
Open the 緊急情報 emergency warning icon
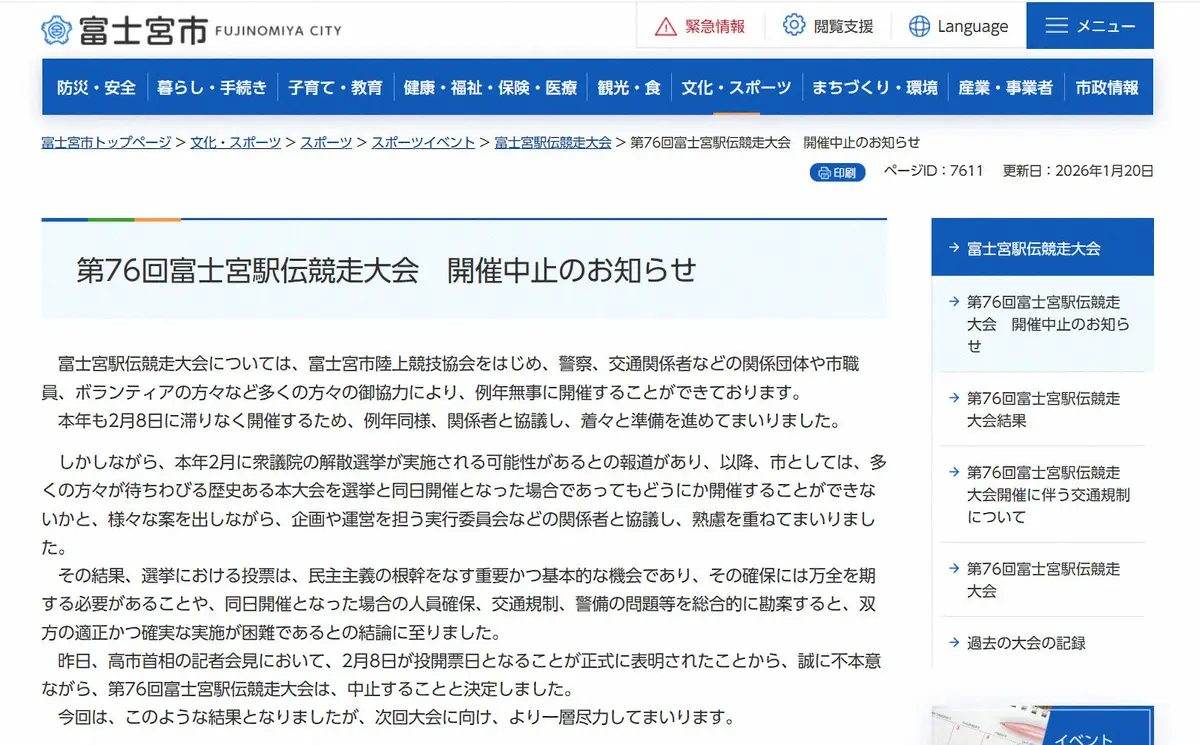[666, 26]
